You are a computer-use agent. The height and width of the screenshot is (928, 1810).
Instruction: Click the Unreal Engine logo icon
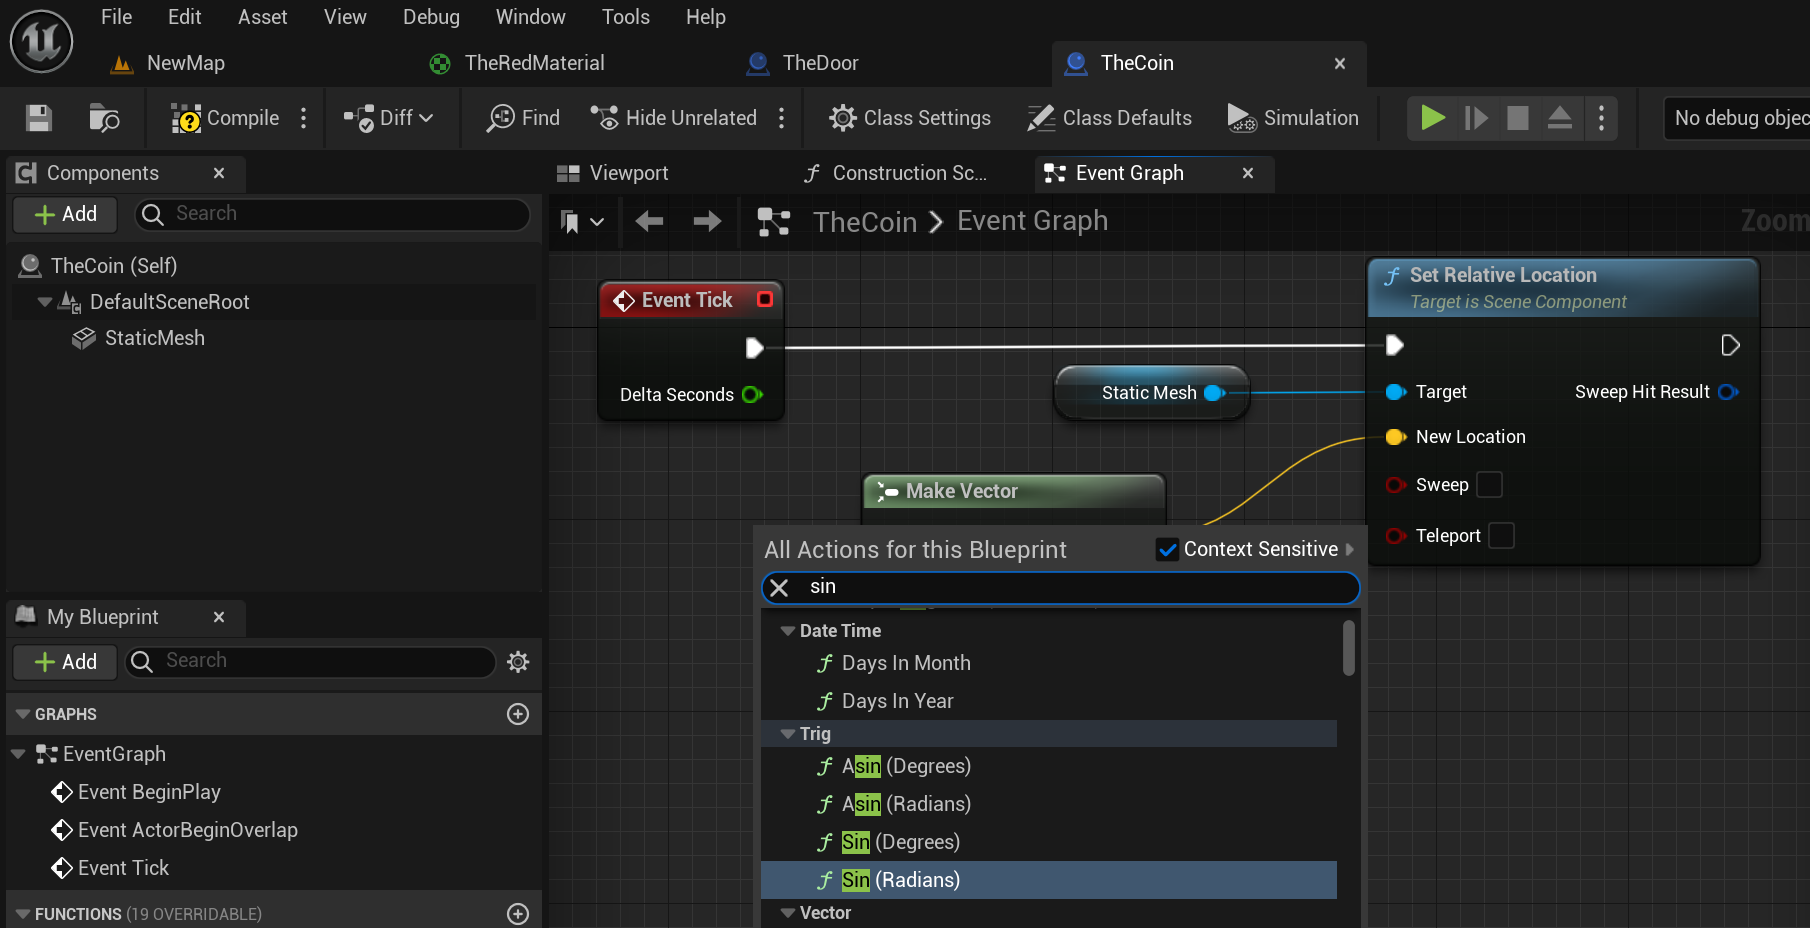tap(41, 42)
